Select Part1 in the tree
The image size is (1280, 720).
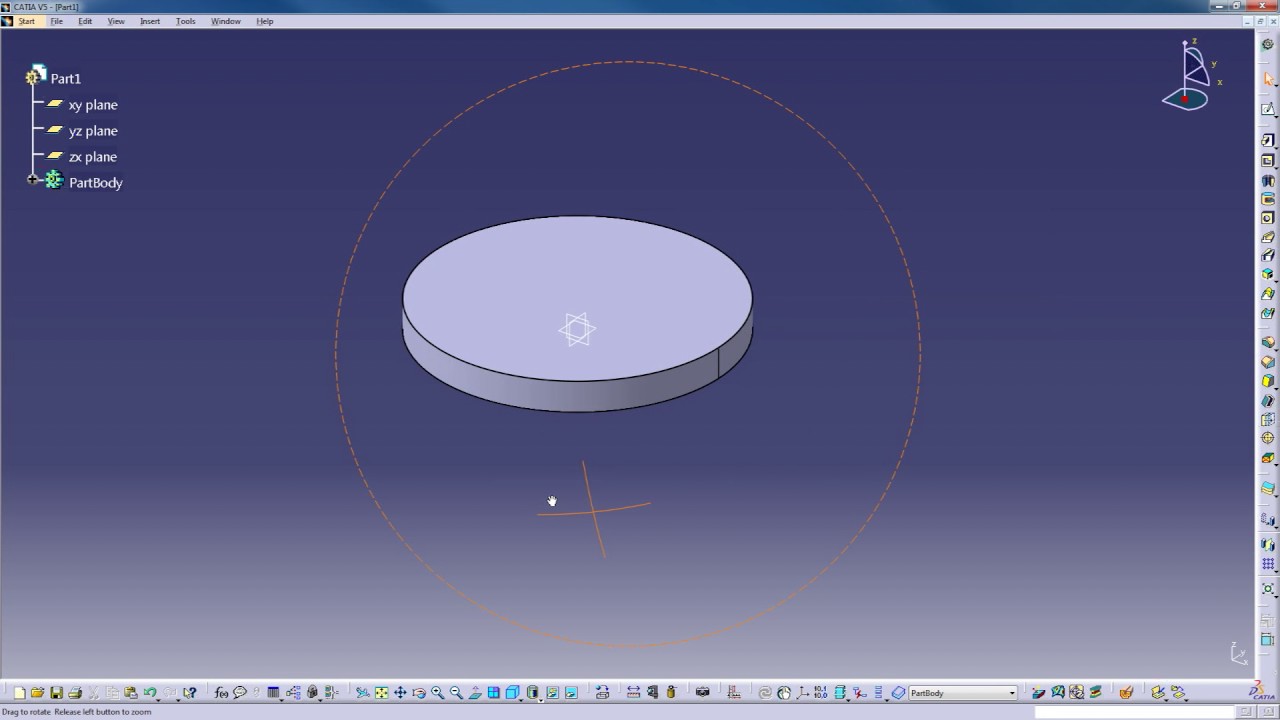point(66,78)
